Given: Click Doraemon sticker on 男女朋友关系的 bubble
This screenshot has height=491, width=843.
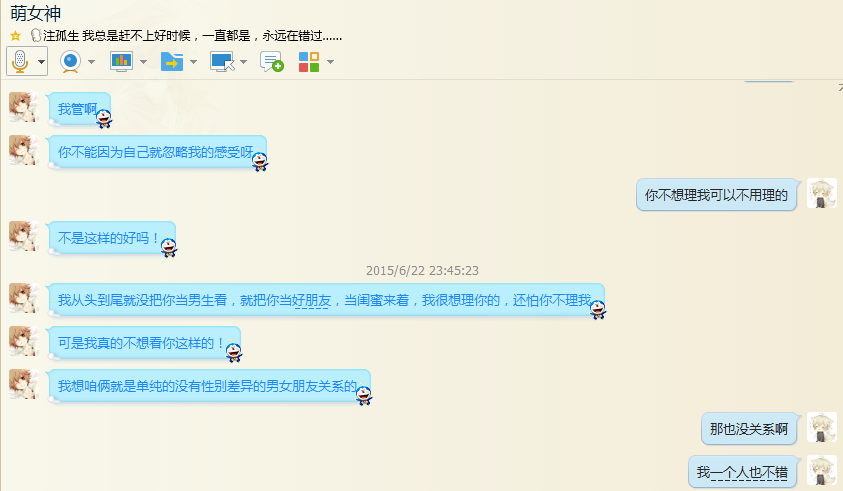Looking at the screenshot, I should [363, 395].
